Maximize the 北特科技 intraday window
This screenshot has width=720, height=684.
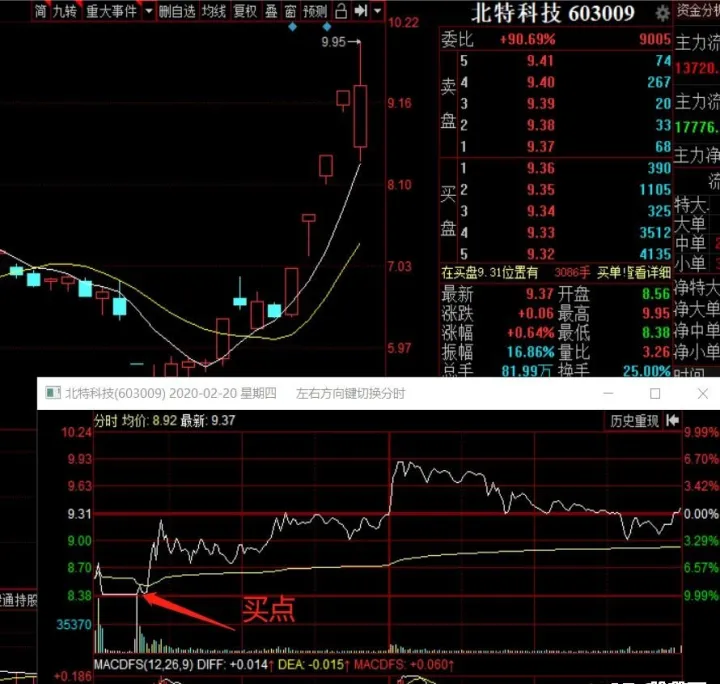pyautogui.click(x=655, y=394)
